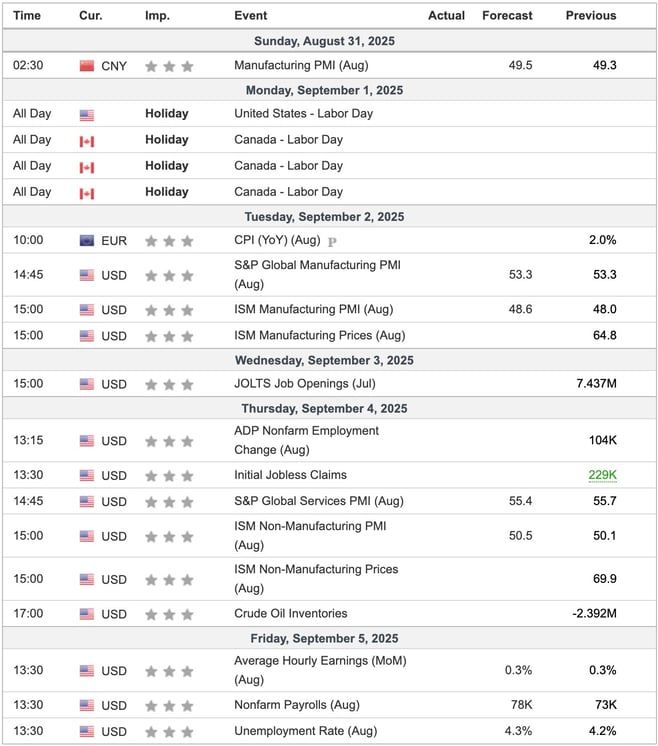
Task: Click the Monday, September 1, 2025 date header
Action: 324,90
